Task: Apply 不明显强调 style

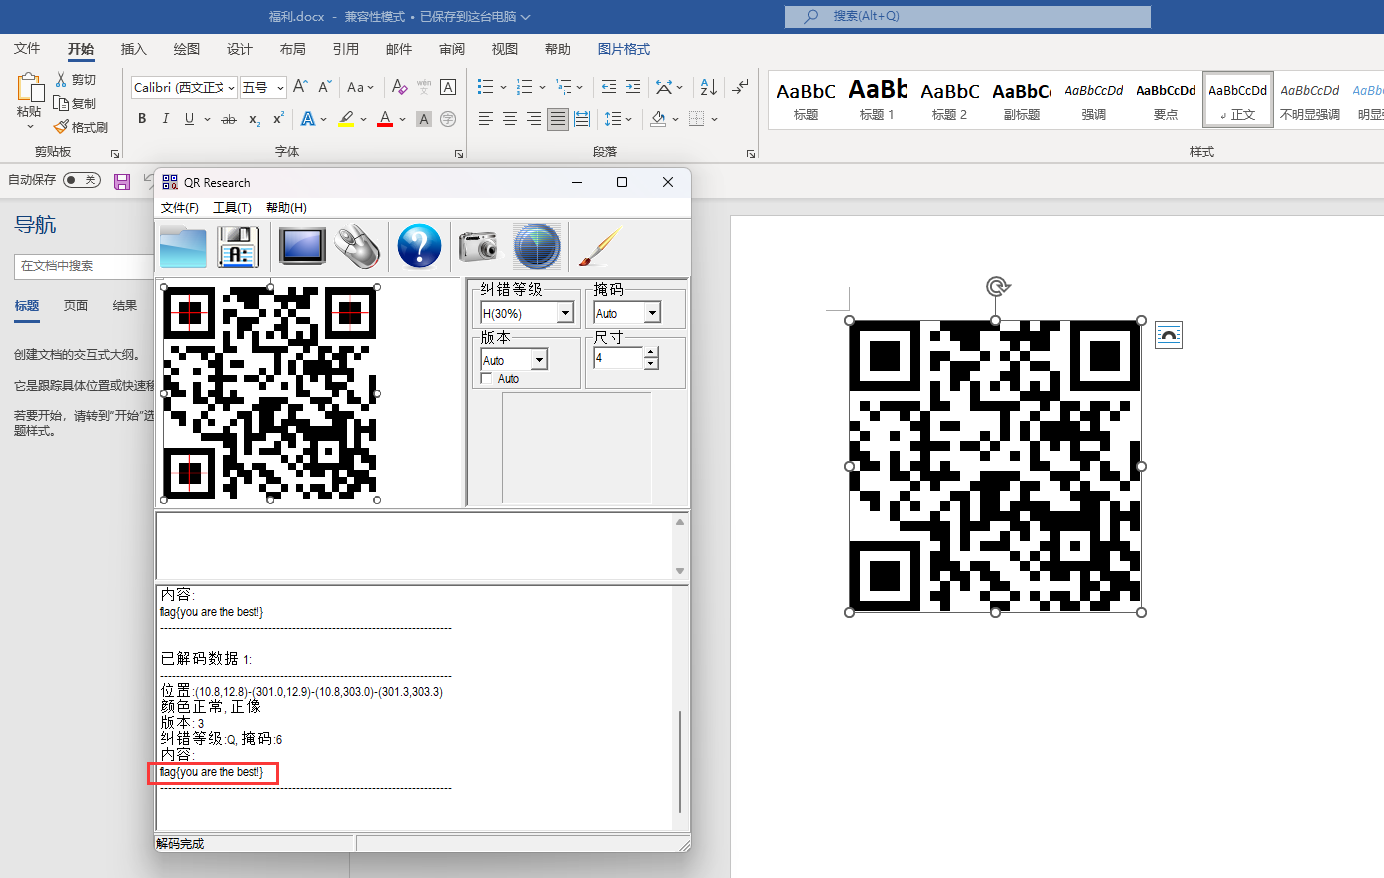Action: coord(1310,99)
